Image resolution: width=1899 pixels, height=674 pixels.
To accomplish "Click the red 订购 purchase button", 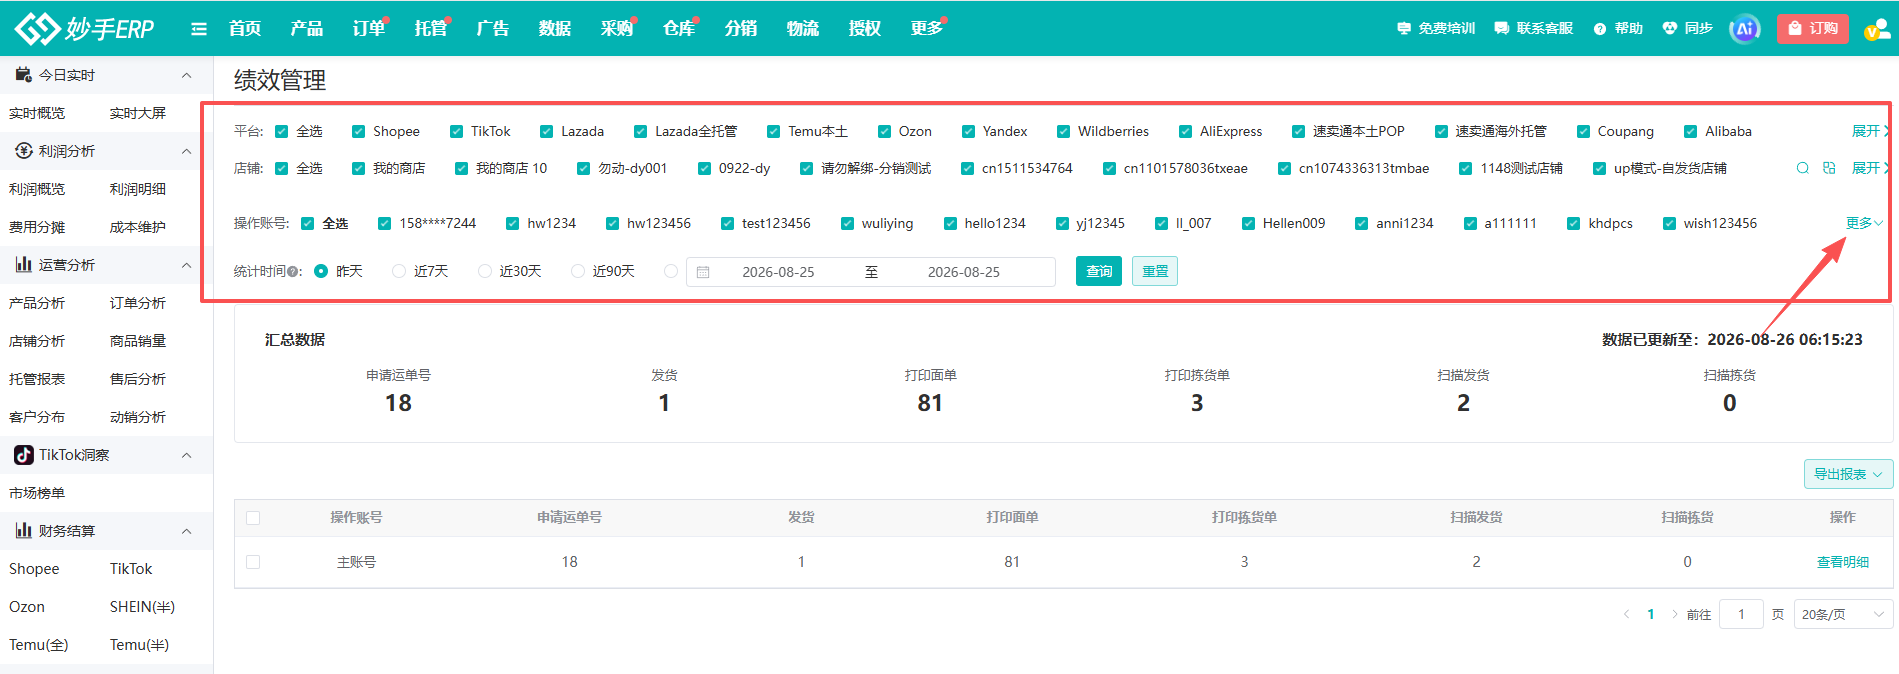I will tap(1813, 28).
